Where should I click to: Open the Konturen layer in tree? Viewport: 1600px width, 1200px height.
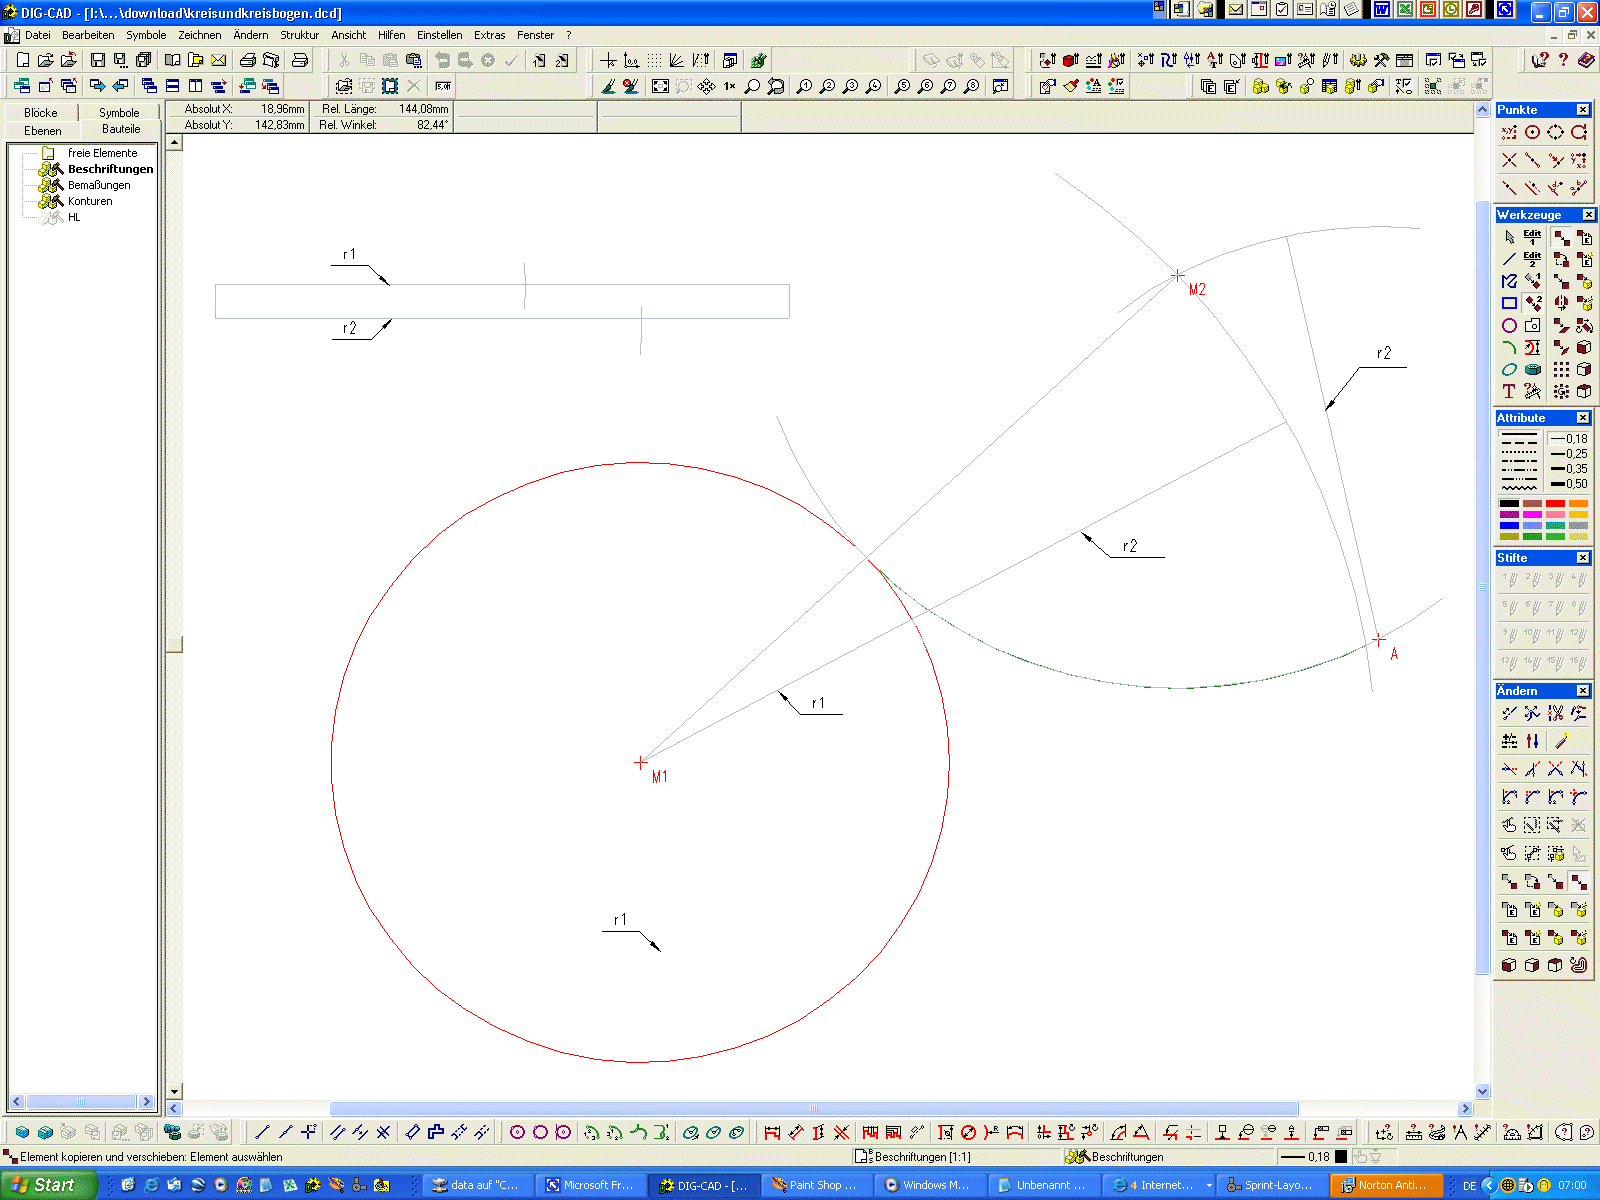pos(90,201)
